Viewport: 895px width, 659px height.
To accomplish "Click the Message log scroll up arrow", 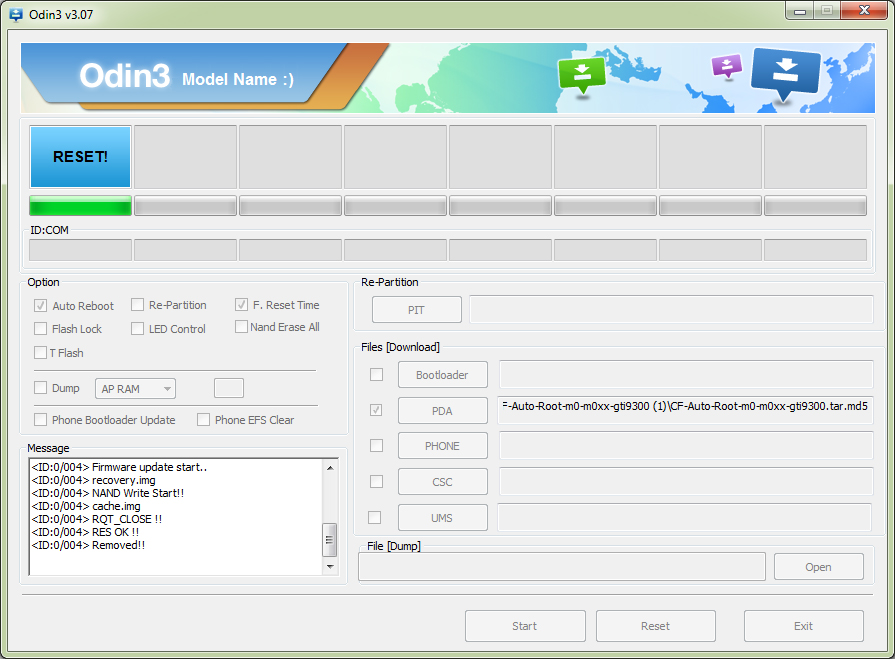I will (330, 468).
